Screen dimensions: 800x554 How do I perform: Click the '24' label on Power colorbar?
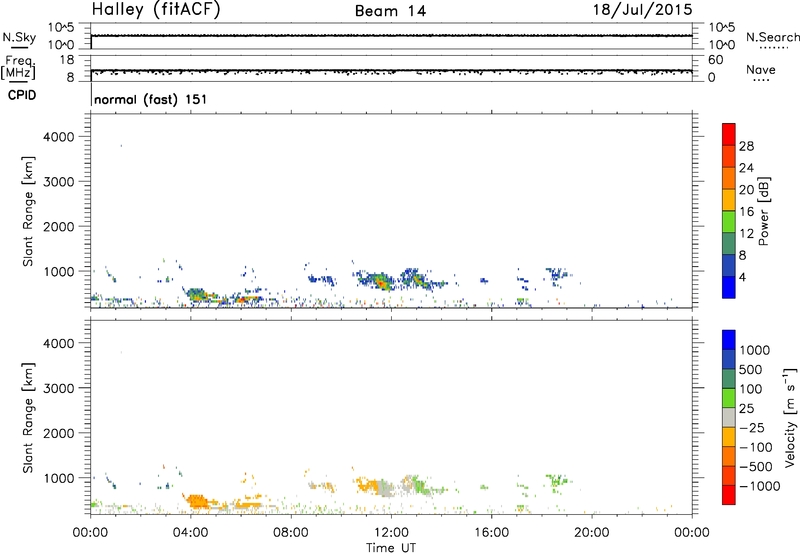(746, 168)
